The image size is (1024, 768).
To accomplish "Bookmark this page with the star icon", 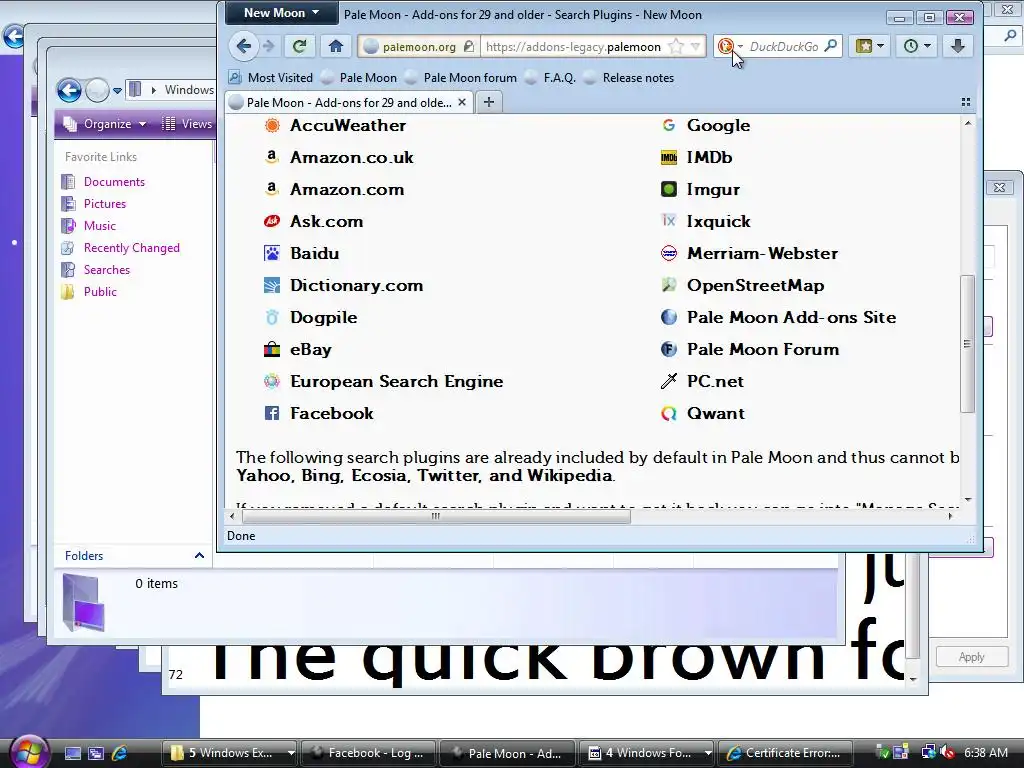I will coord(677,46).
